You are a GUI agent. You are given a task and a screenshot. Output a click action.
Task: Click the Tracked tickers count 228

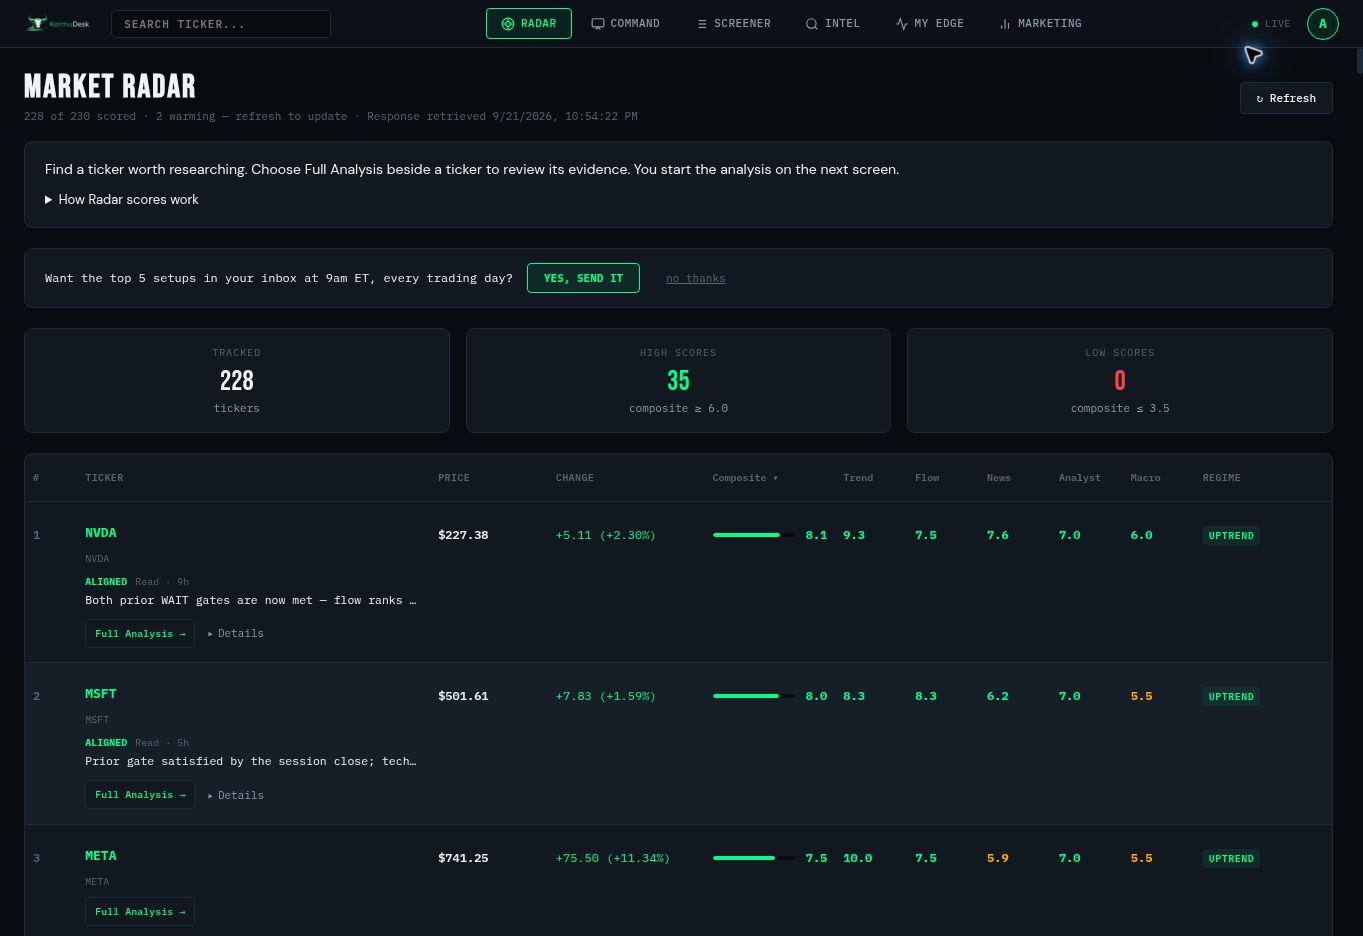click(x=237, y=381)
